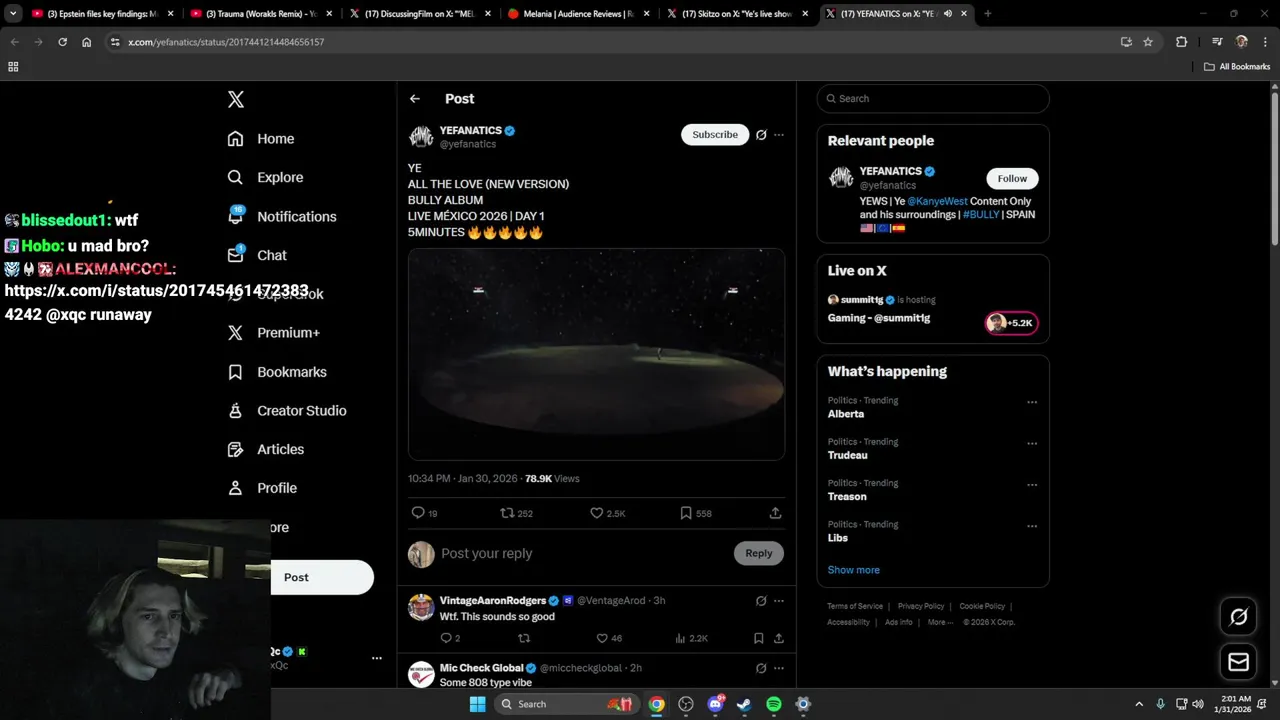Click Show more under What's happening
Viewport: 1280px width, 720px height.
854,570
